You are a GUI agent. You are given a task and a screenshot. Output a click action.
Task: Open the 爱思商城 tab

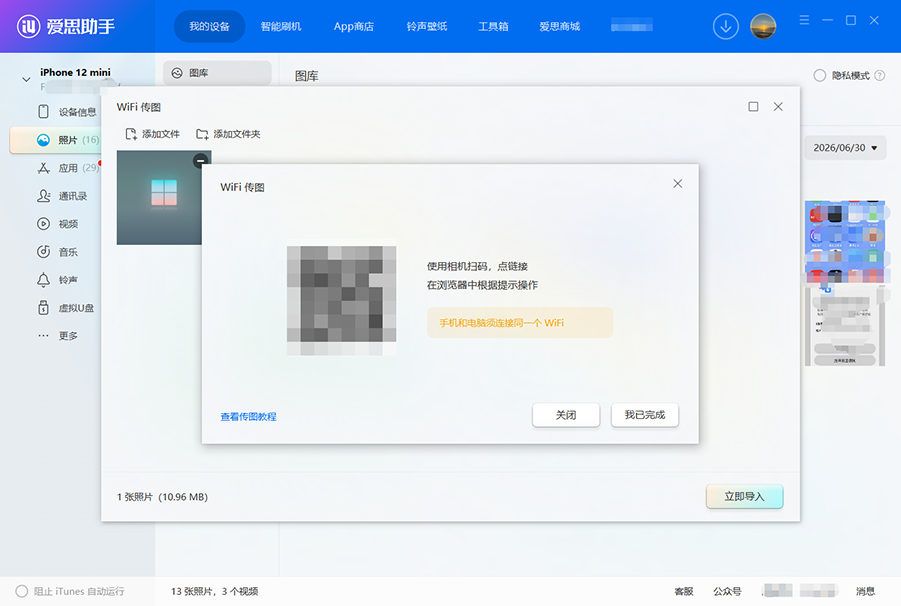[x=559, y=26]
